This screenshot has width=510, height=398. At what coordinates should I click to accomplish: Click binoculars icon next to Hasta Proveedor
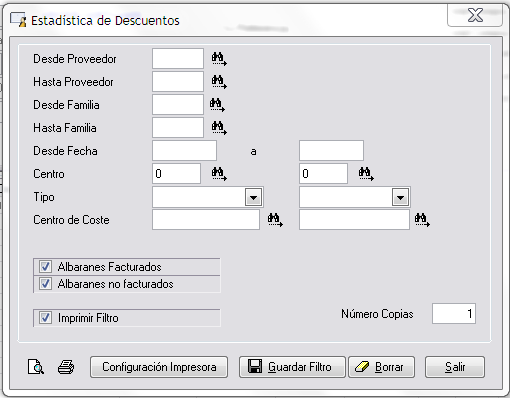tap(219, 82)
